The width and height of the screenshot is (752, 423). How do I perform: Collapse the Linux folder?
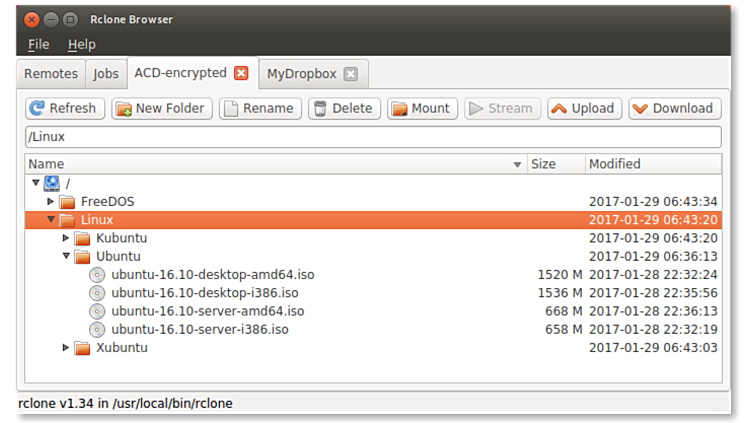click(51, 219)
